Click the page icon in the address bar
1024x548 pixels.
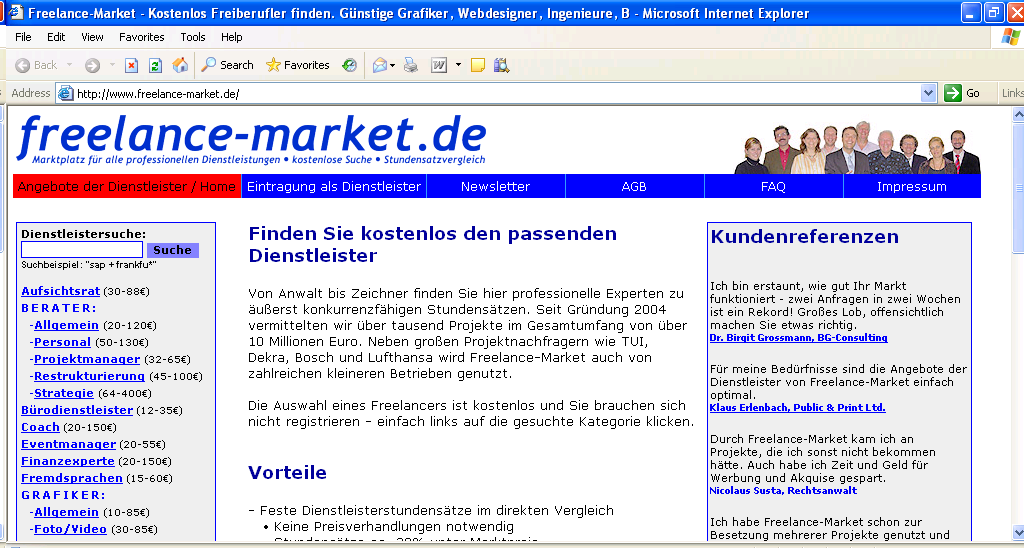coord(65,93)
